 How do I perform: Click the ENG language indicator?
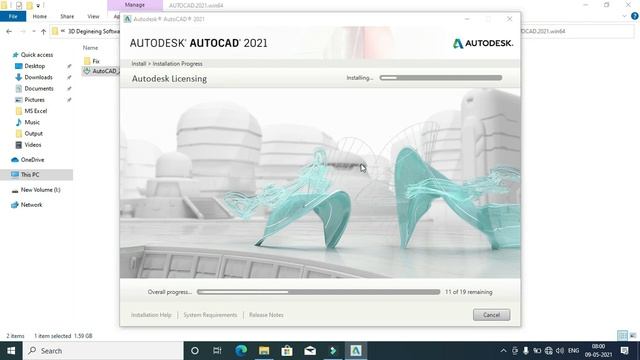(x=573, y=351)
